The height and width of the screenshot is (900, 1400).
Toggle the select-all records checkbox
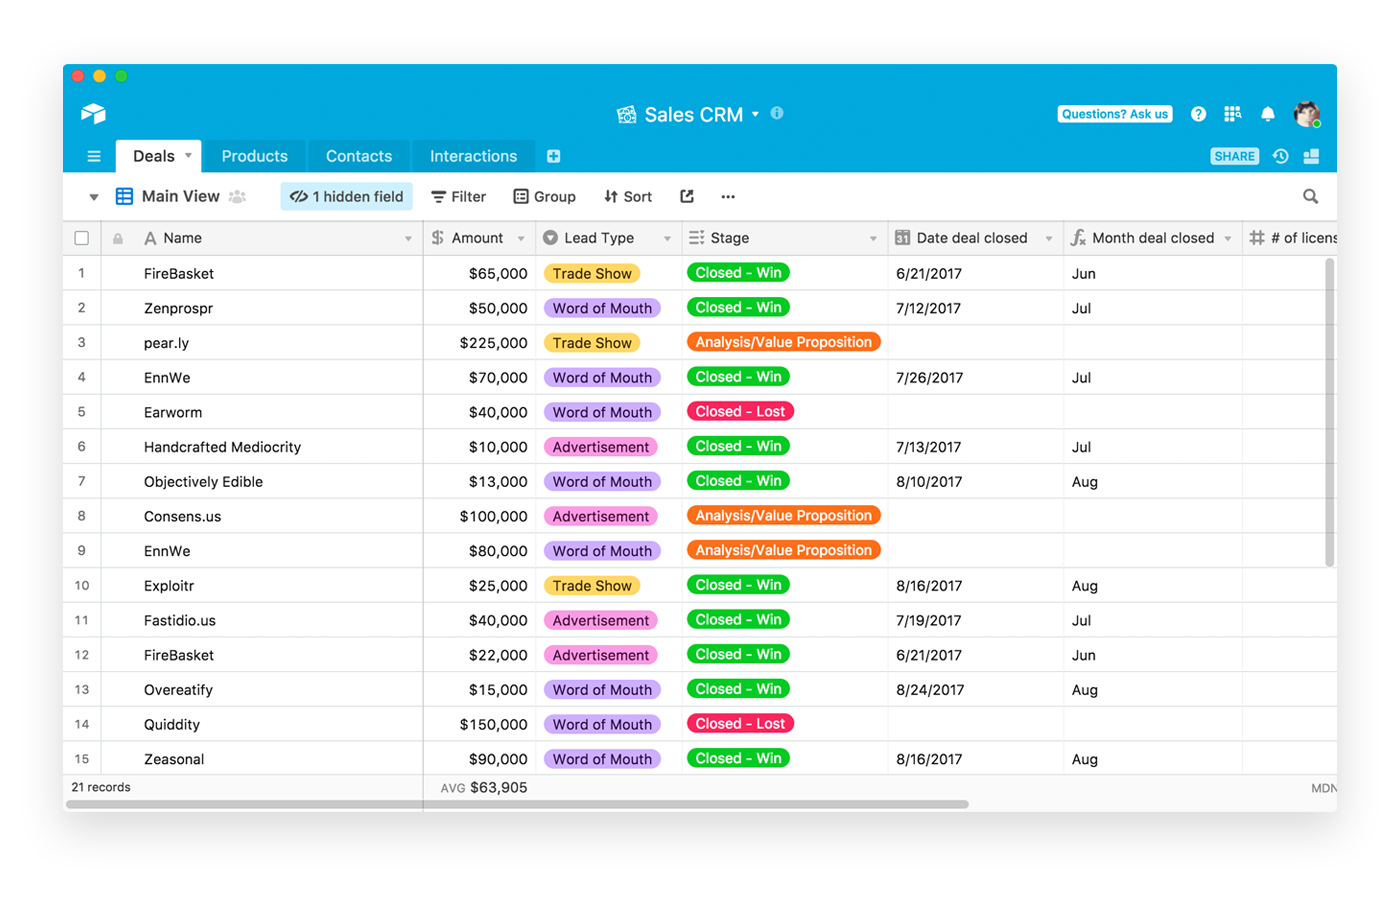82,238
